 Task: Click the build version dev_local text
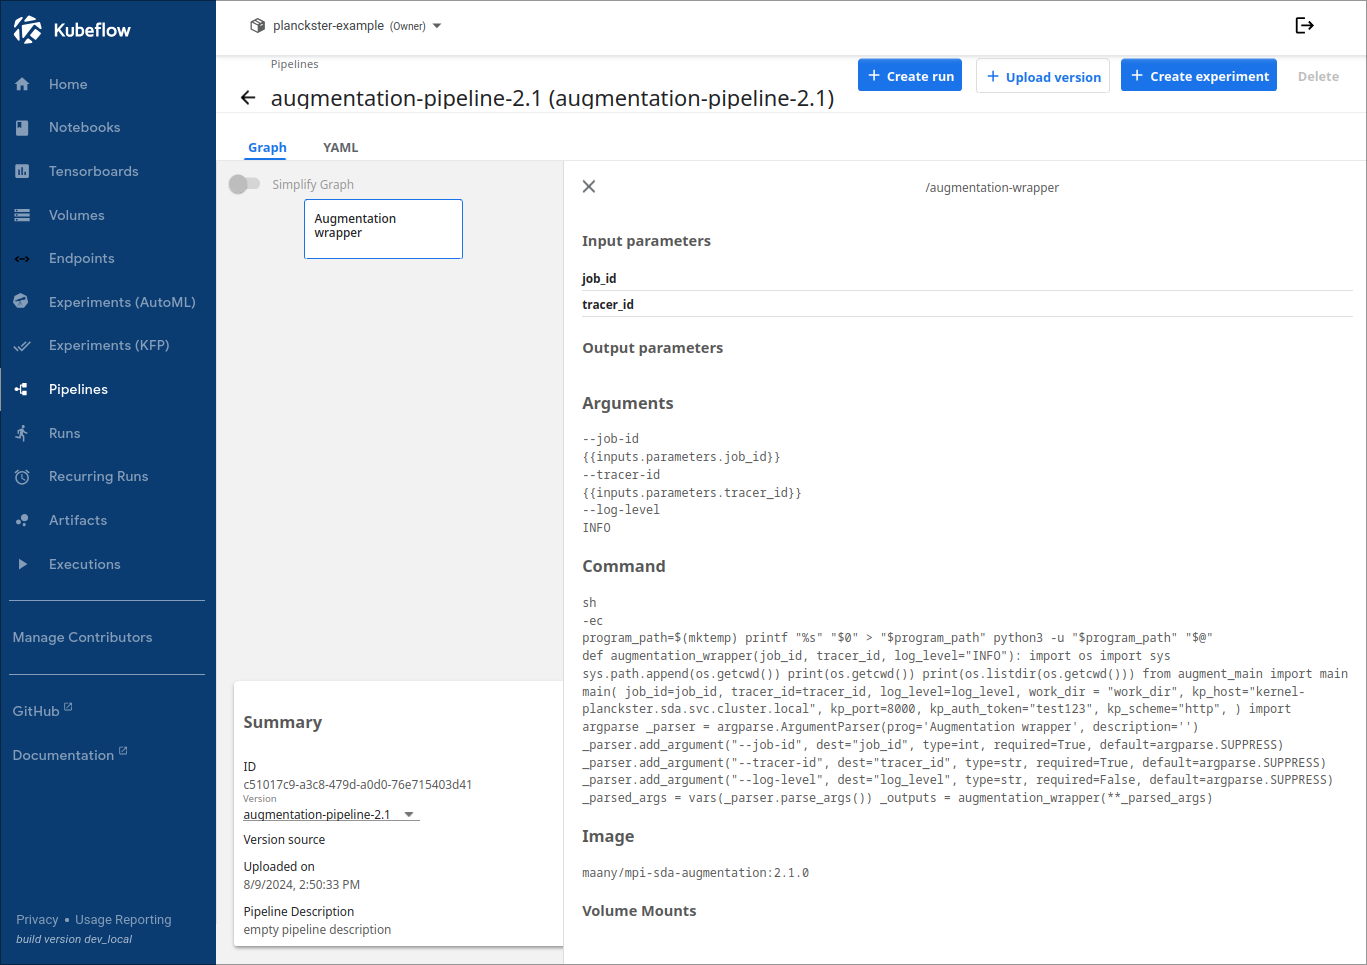coord(74,939)
